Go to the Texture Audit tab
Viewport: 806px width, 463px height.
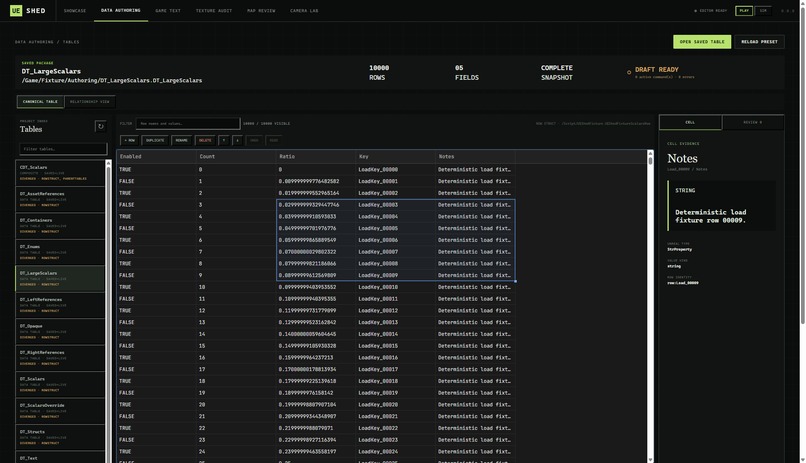coord(214,11)
